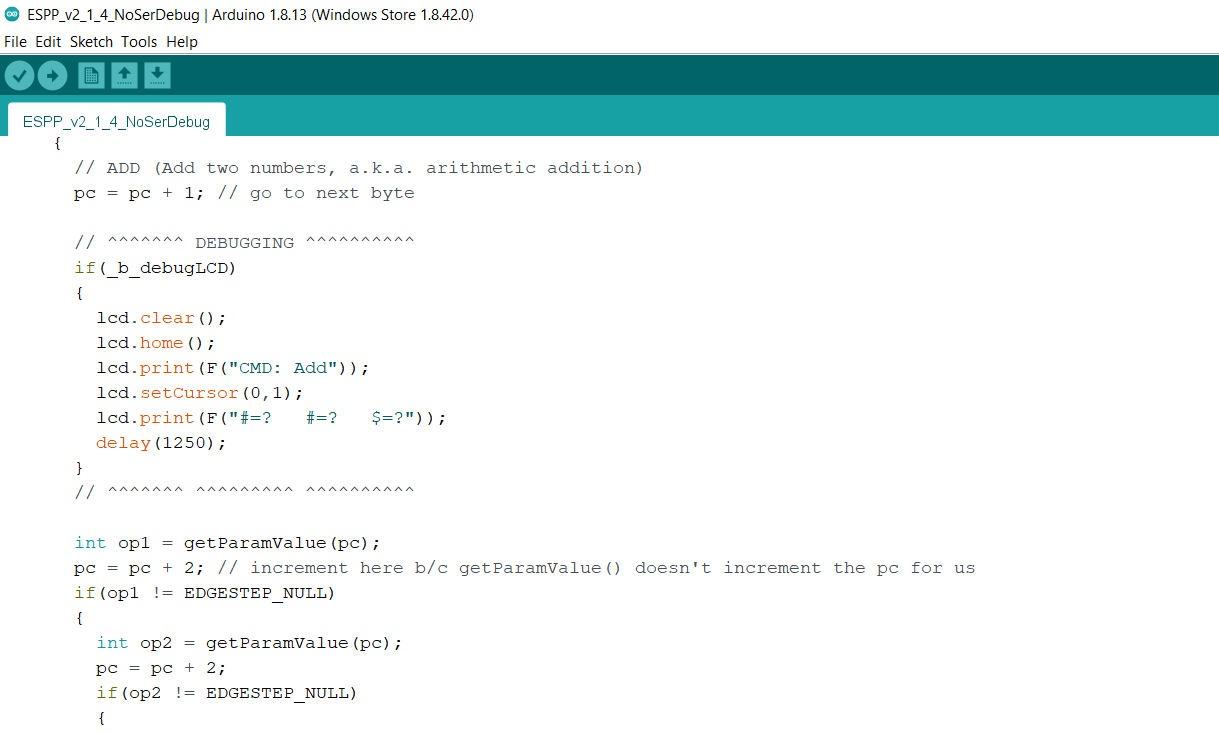Viewport: 1219px width, 734px height.
Task: Click the Save sketch down-arrow icon
Action: (x=157, y=75)
